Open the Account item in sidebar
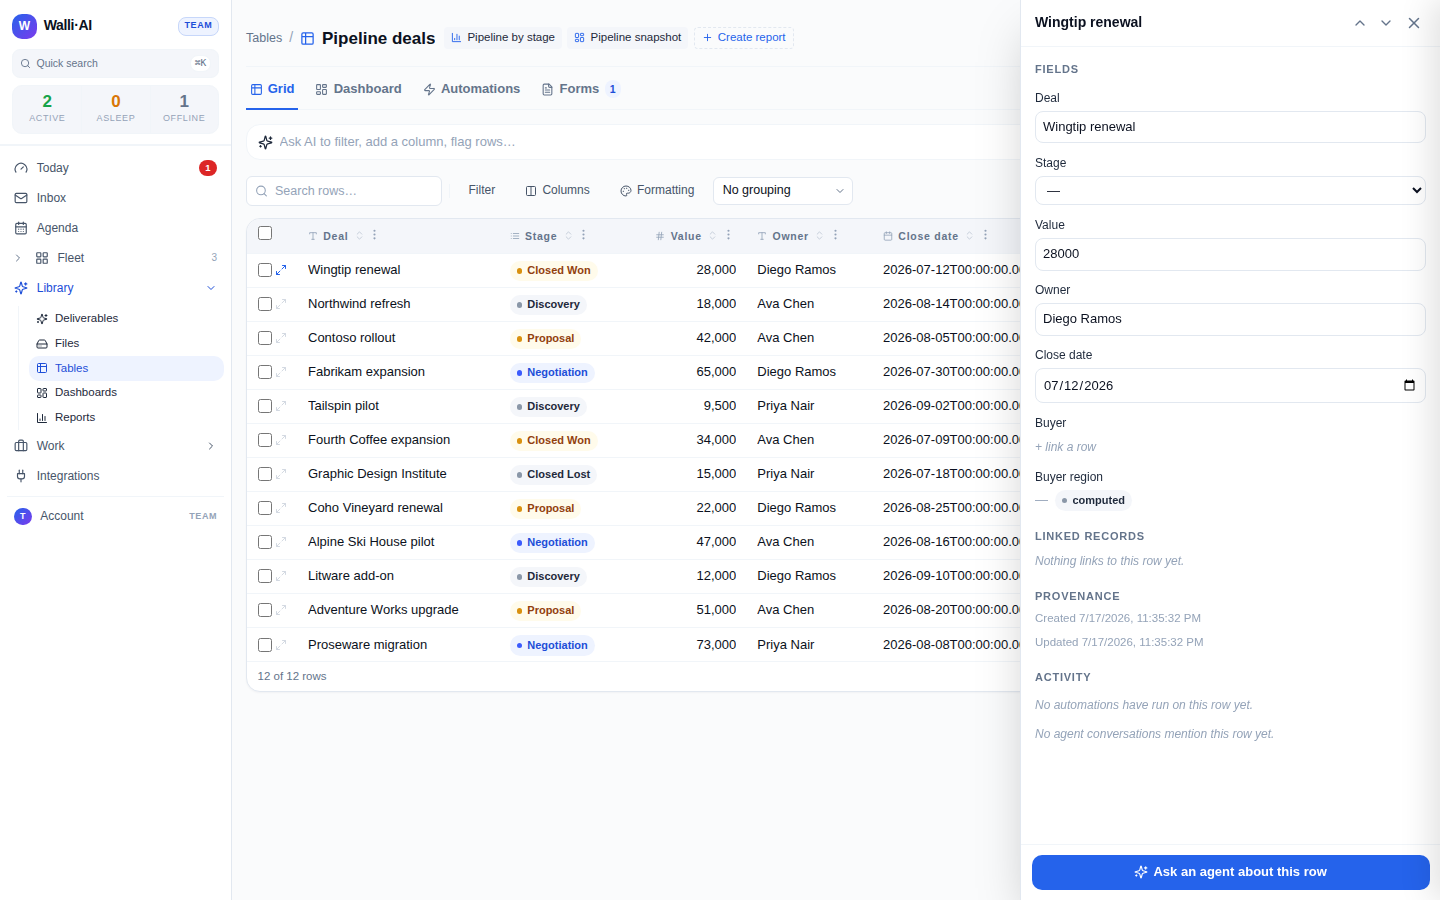Image resolution: width=1440 pixels, height=900 pixels. coord(115,516)
